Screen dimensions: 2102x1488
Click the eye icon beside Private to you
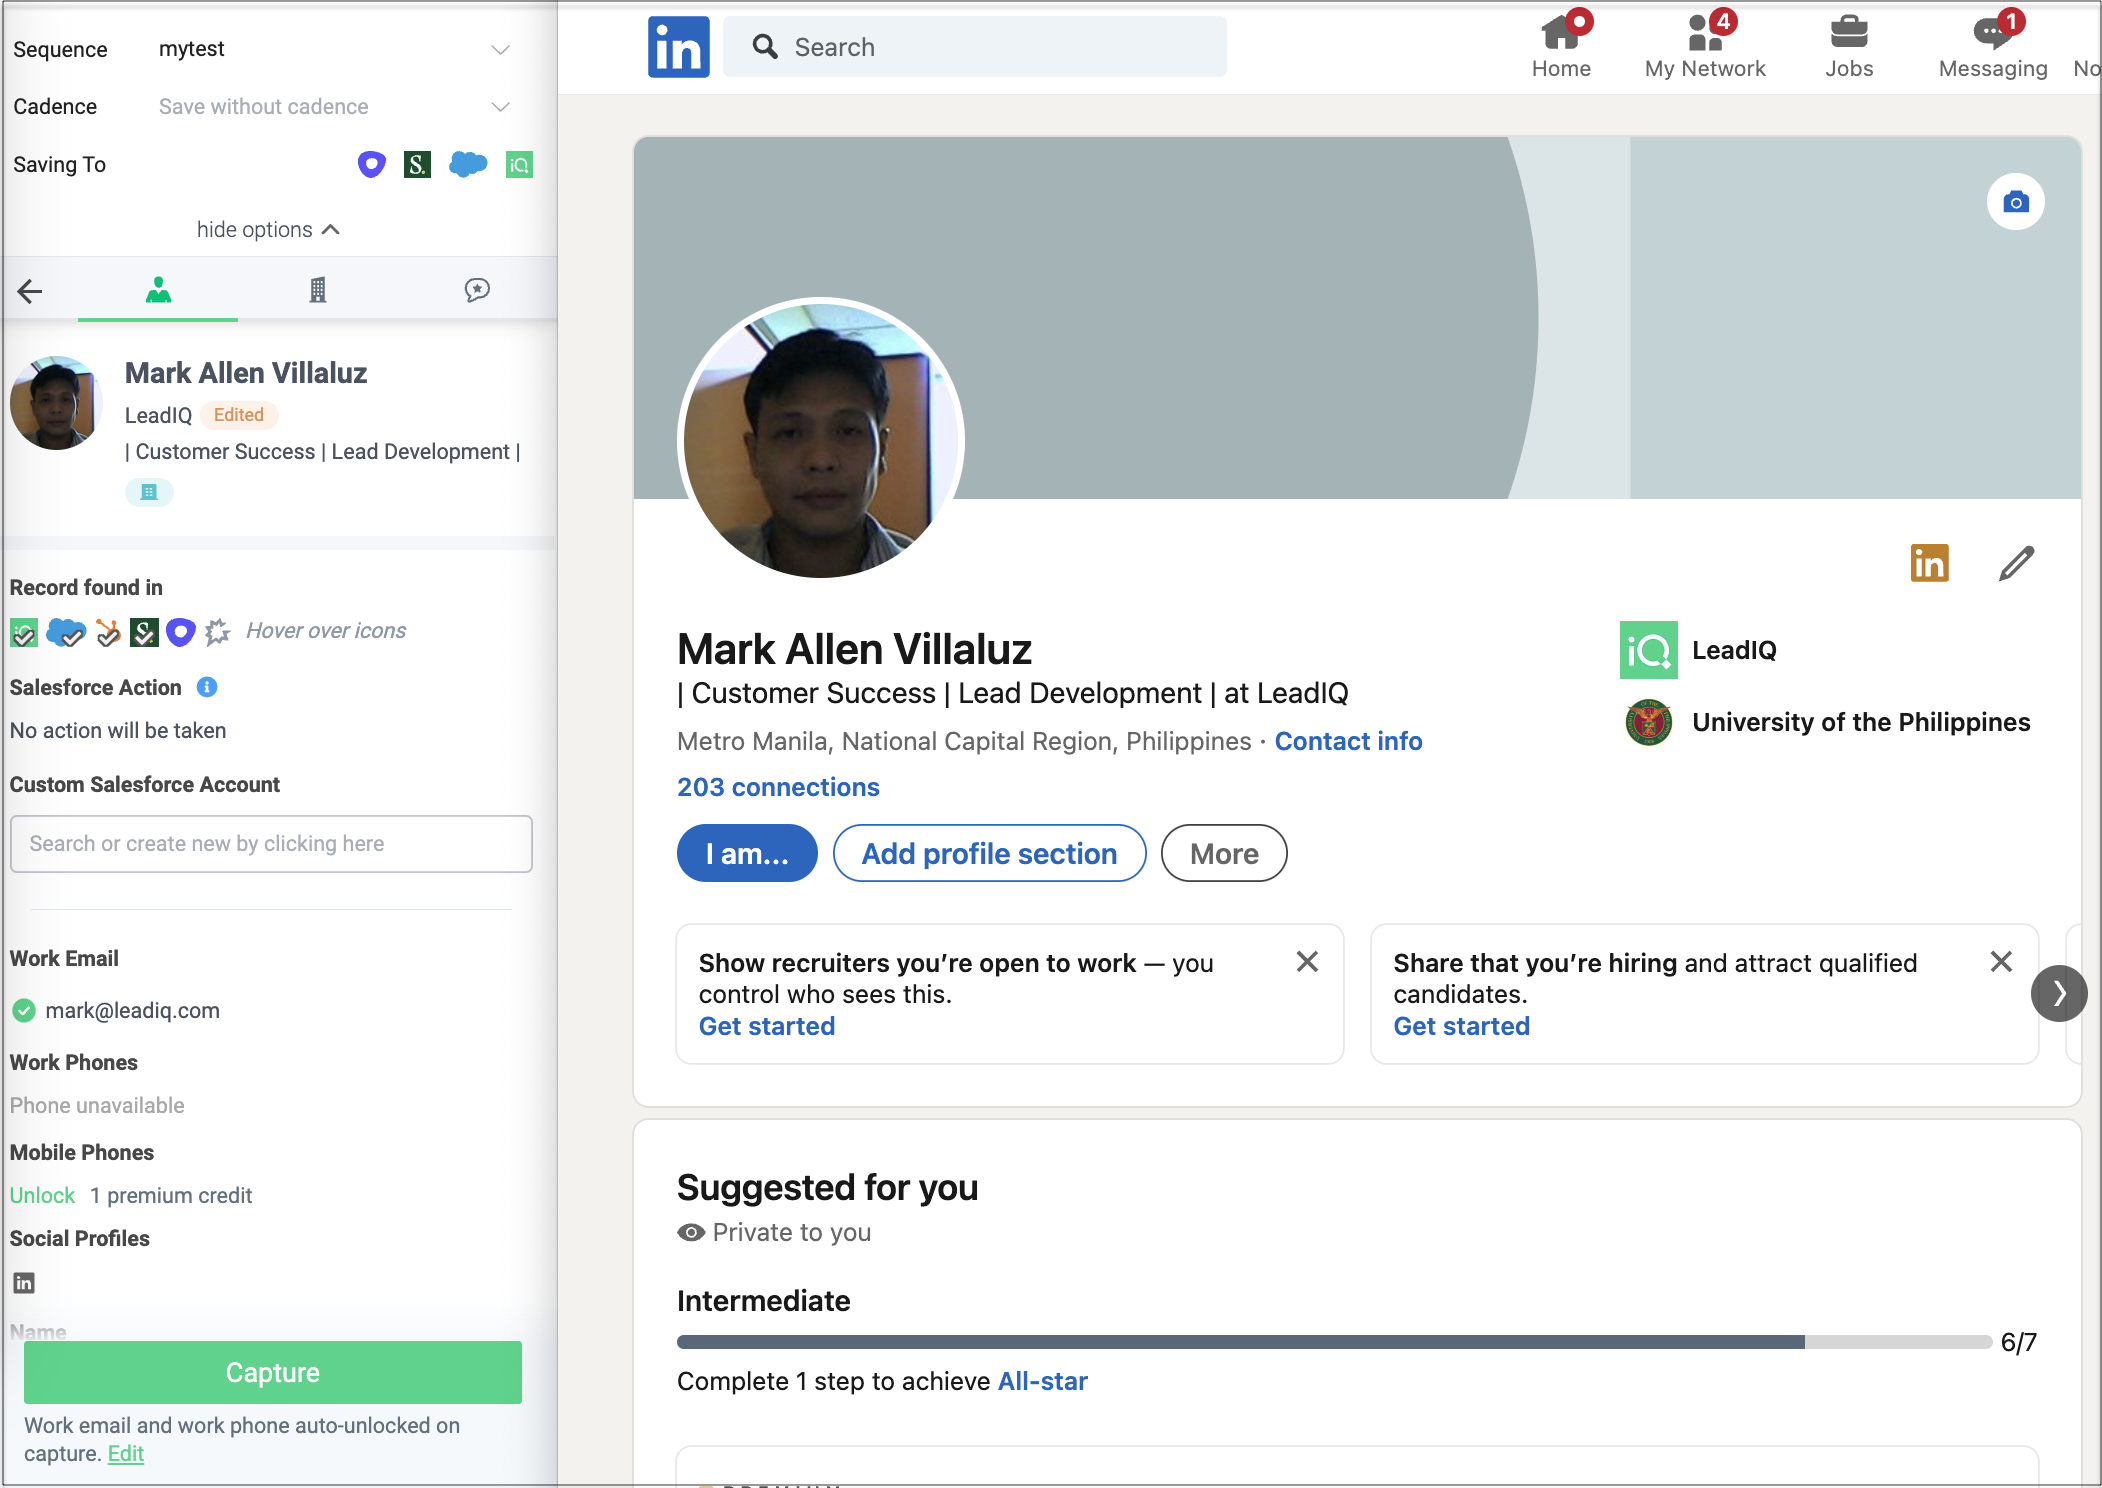[691, 1232]
